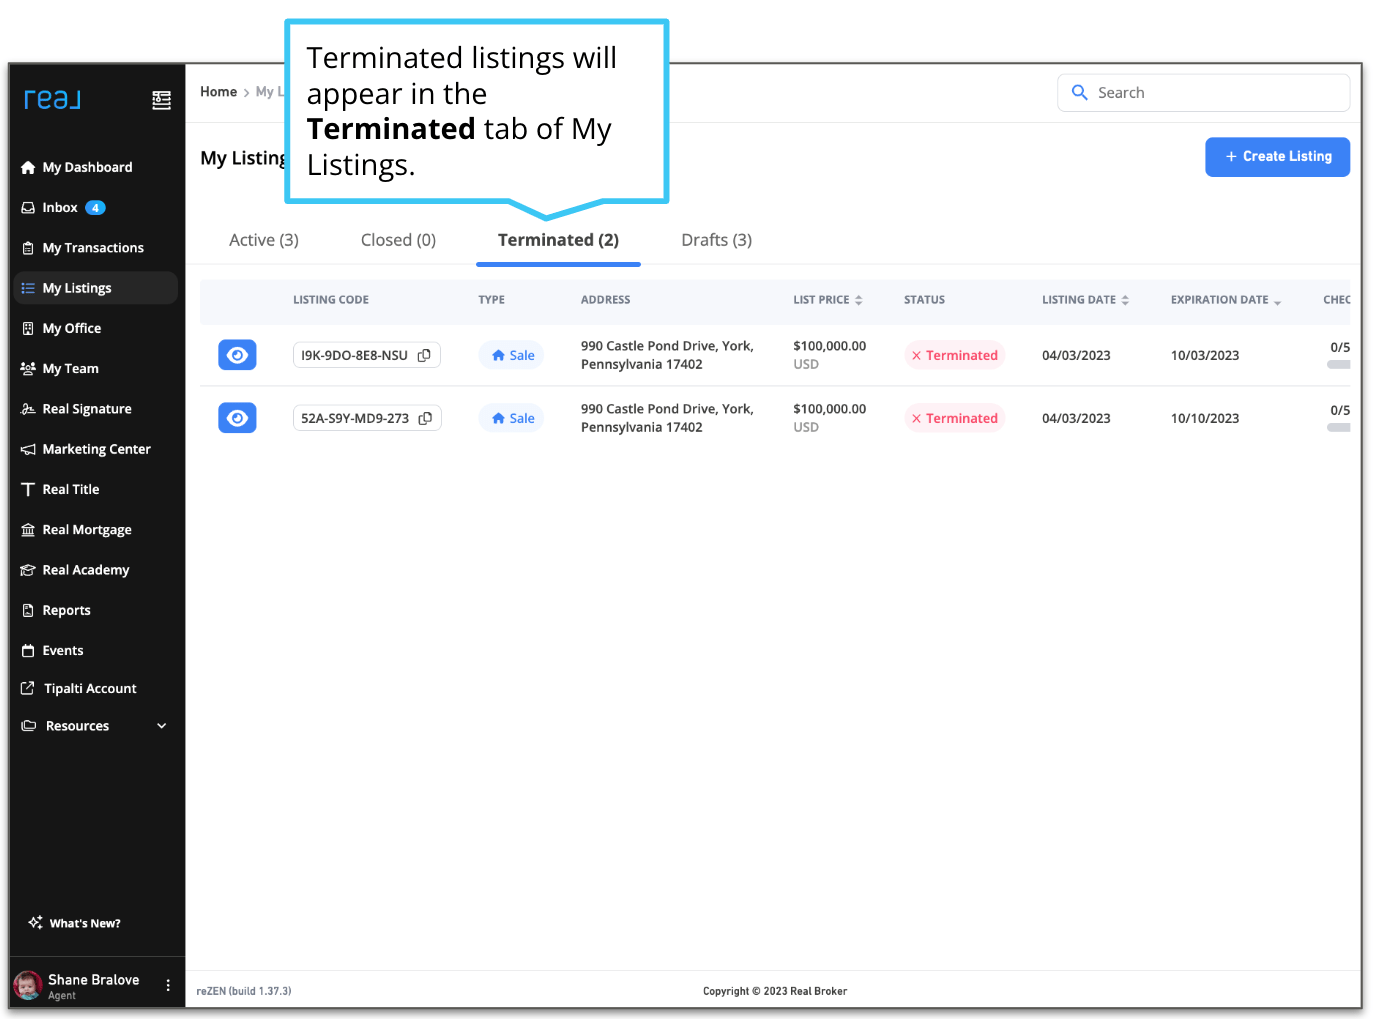Copy the listing code I9K-9DO-8E8-NSU
The height and width of the screenshot is (1019, 1376).
(x=424, y=354)
